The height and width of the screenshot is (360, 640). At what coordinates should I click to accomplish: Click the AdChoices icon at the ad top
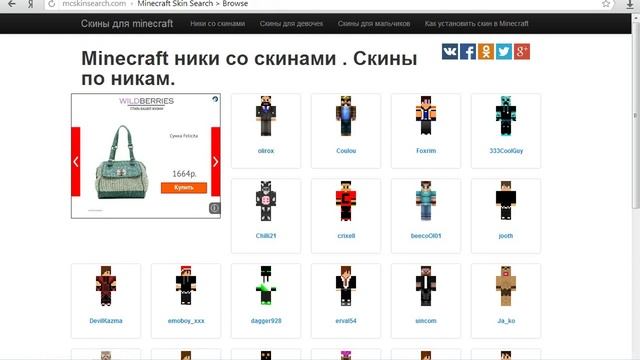tap(215, 99)
